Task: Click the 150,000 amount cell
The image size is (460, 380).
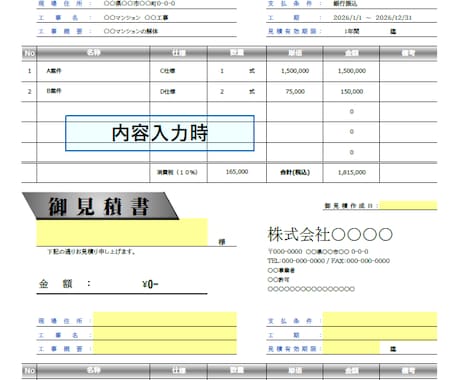Action: tap(351, 91)
